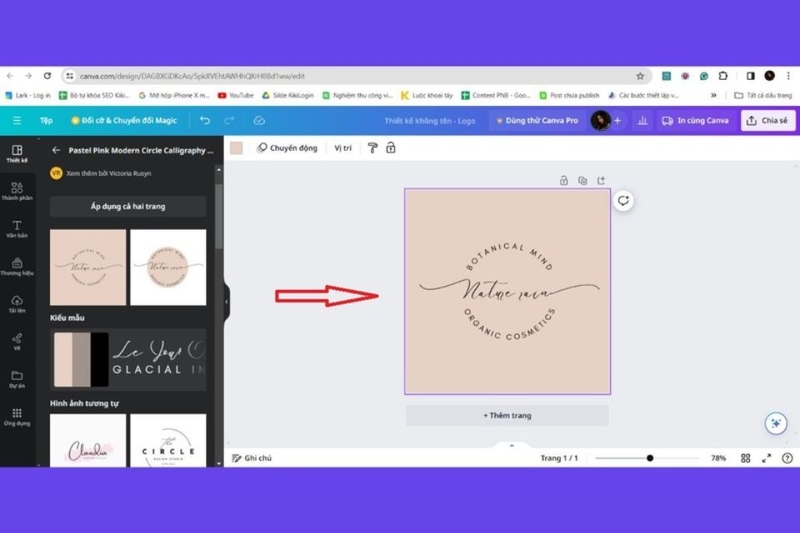
Task: Click Dùng thử Canva Pro button
Action: pos(537,120)
